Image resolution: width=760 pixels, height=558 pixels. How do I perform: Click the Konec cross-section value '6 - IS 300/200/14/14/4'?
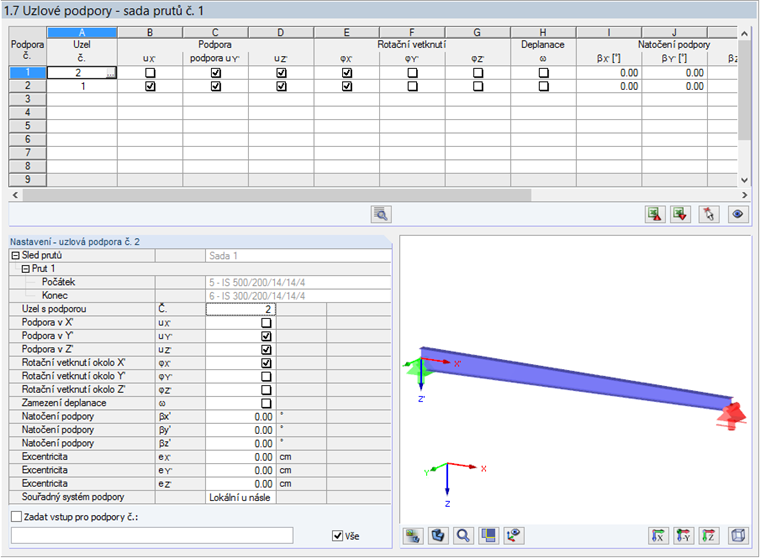click(x=298, y=296)
